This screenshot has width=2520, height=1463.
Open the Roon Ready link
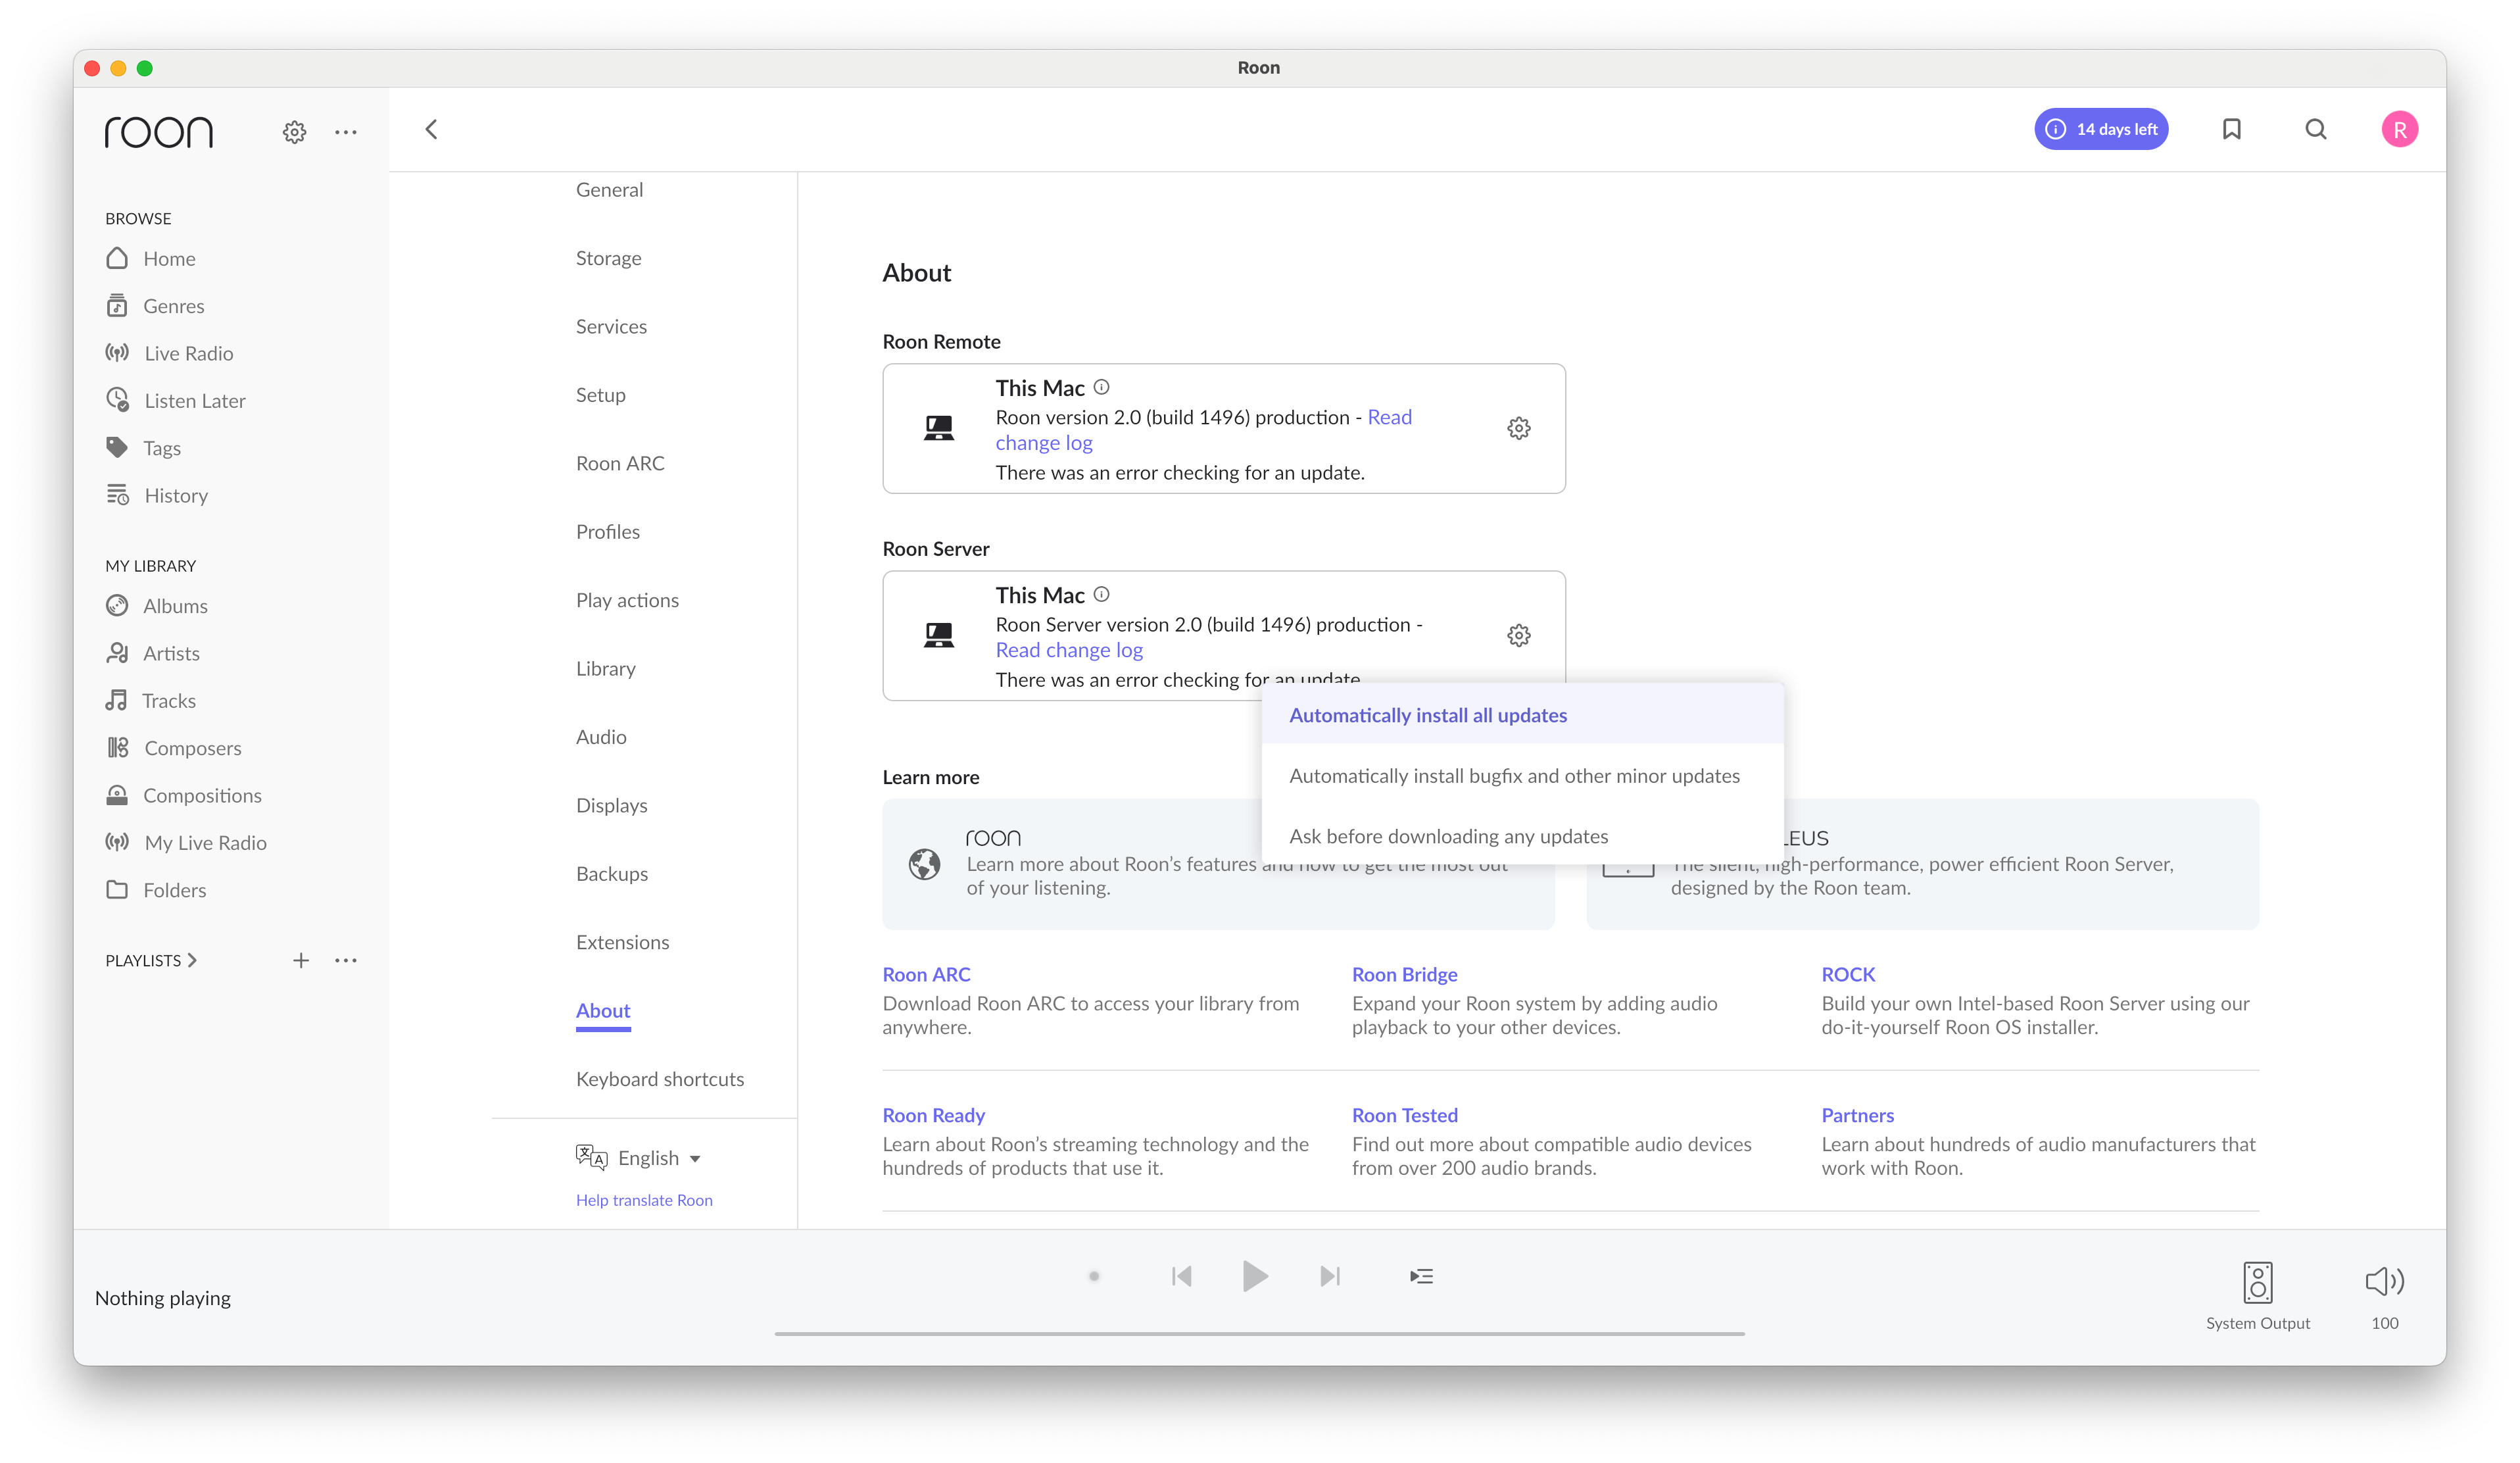[x=933, y=1115]
